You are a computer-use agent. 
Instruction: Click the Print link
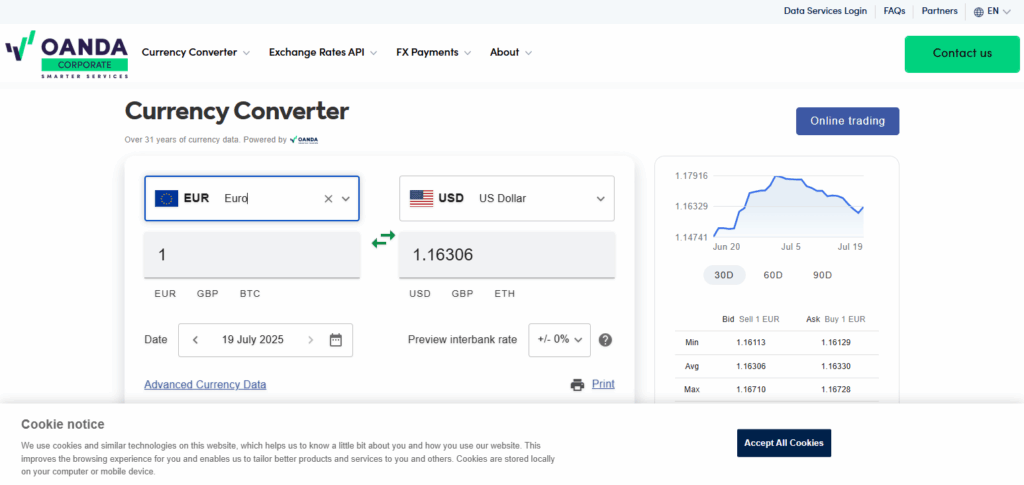tap(603, 384)
